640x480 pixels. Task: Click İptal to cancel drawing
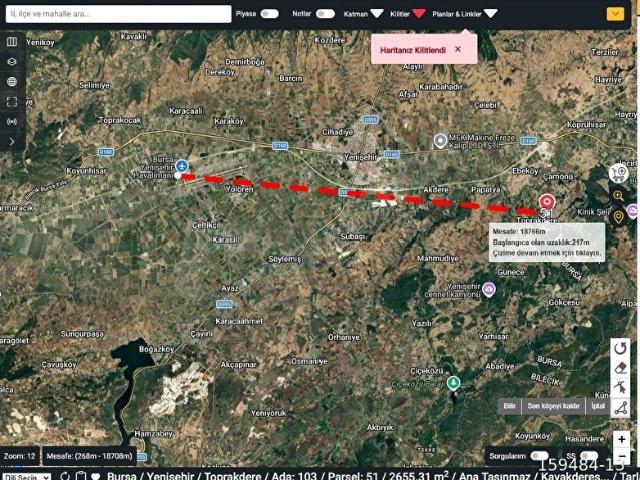(598, 406)
